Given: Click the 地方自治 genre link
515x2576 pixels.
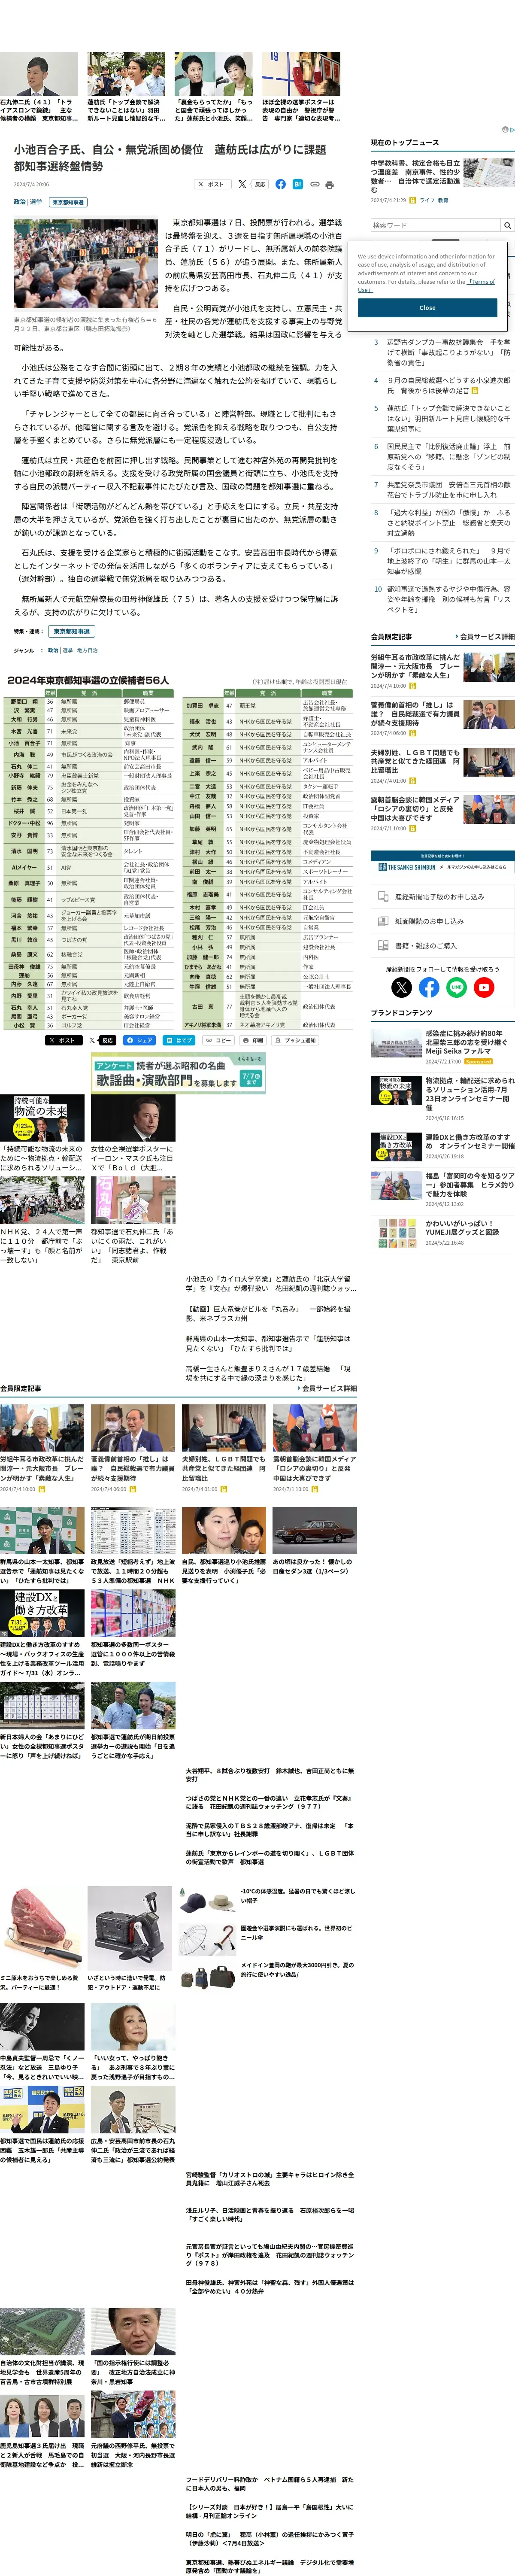Looking at the screenshot, I should (x=88, y=650).
